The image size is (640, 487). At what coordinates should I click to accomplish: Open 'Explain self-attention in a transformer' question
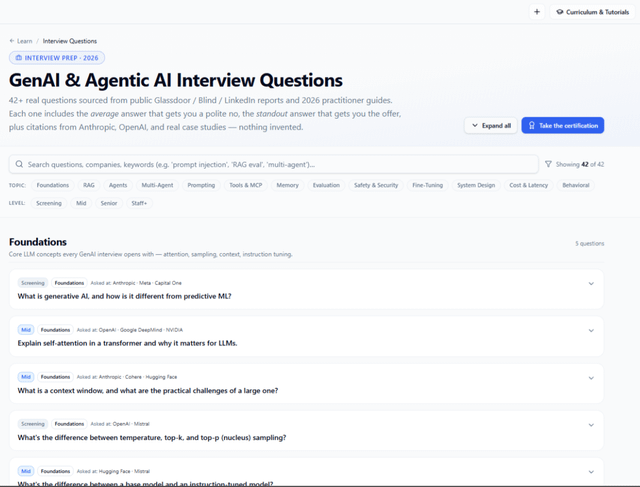pos(127,343)
